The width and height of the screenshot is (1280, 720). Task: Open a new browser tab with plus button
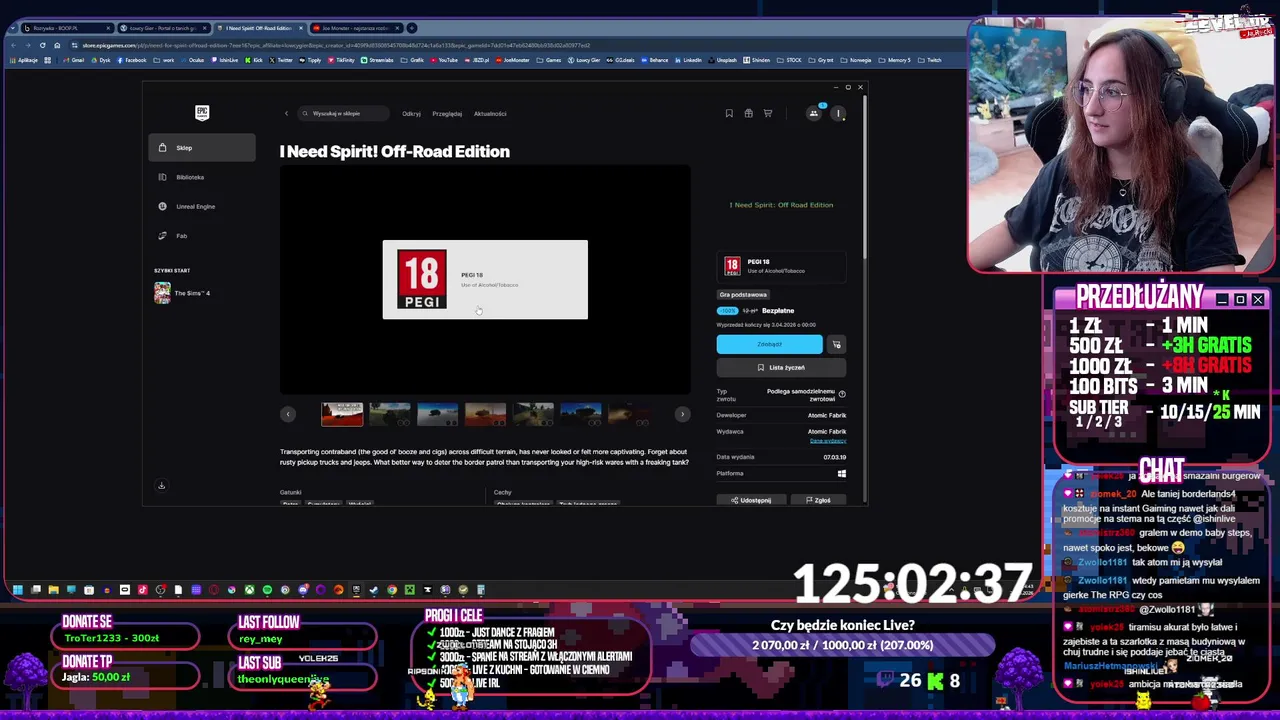(412, 28)
